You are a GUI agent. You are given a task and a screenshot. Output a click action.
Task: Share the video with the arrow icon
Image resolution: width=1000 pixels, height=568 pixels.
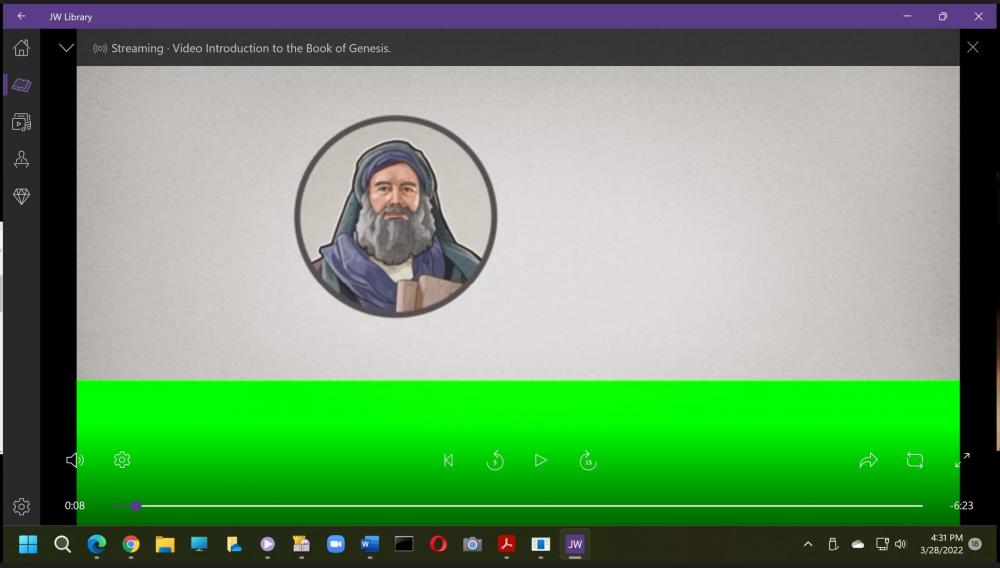pyautogui.click(x=868, y=460)
